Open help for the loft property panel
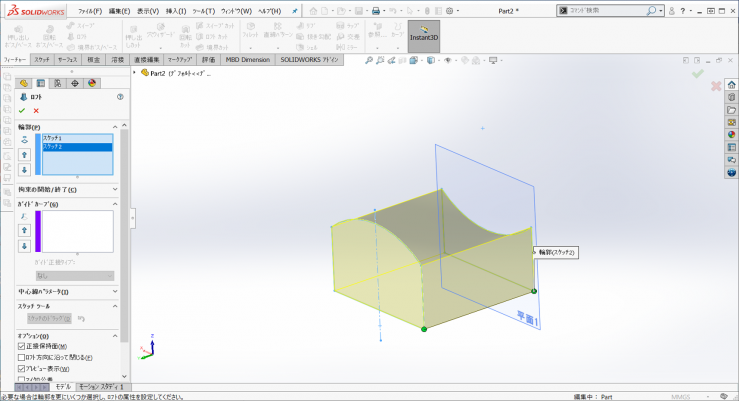The height and width of the screenshot is (401, 739). (120, 97)
